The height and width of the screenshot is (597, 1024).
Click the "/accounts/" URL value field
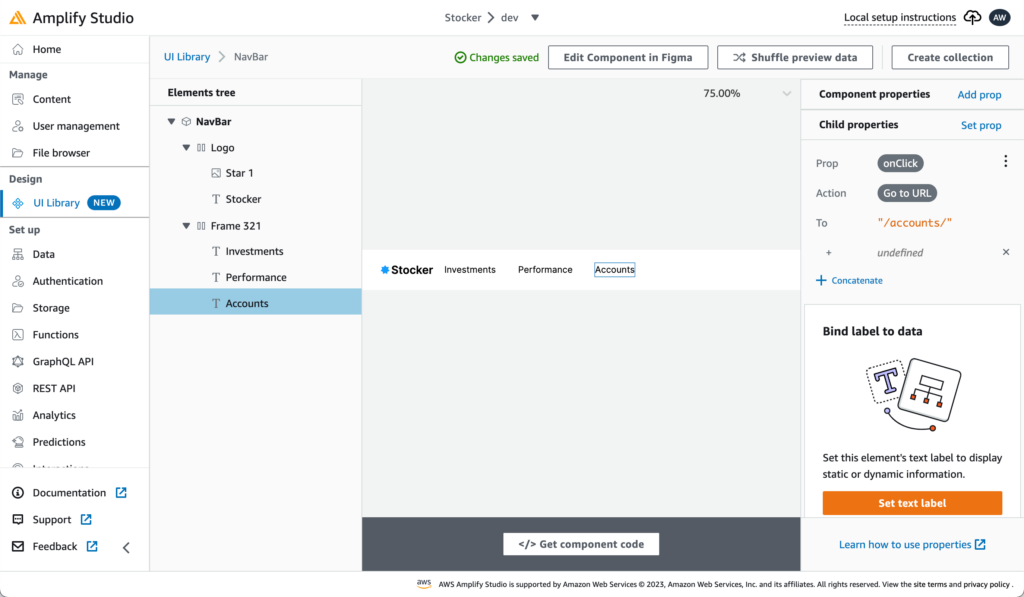coord(914,223)
